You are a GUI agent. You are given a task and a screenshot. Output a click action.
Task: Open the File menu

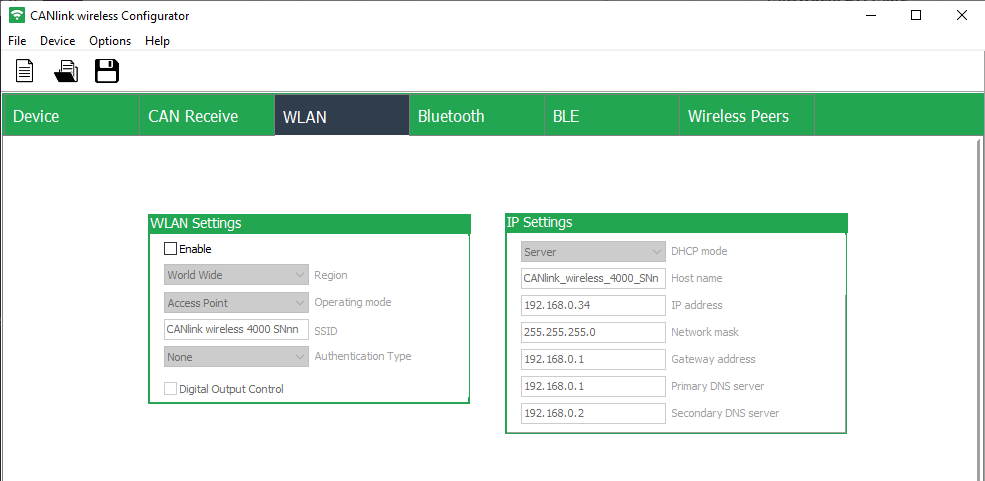pos(17,41)
